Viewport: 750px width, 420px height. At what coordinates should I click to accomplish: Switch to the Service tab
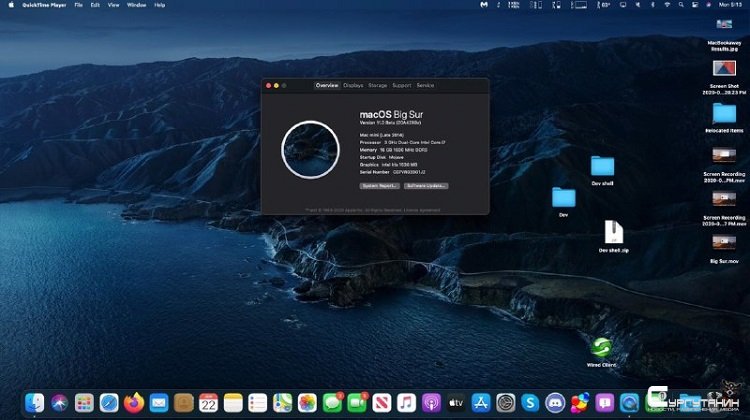(425, 85)
